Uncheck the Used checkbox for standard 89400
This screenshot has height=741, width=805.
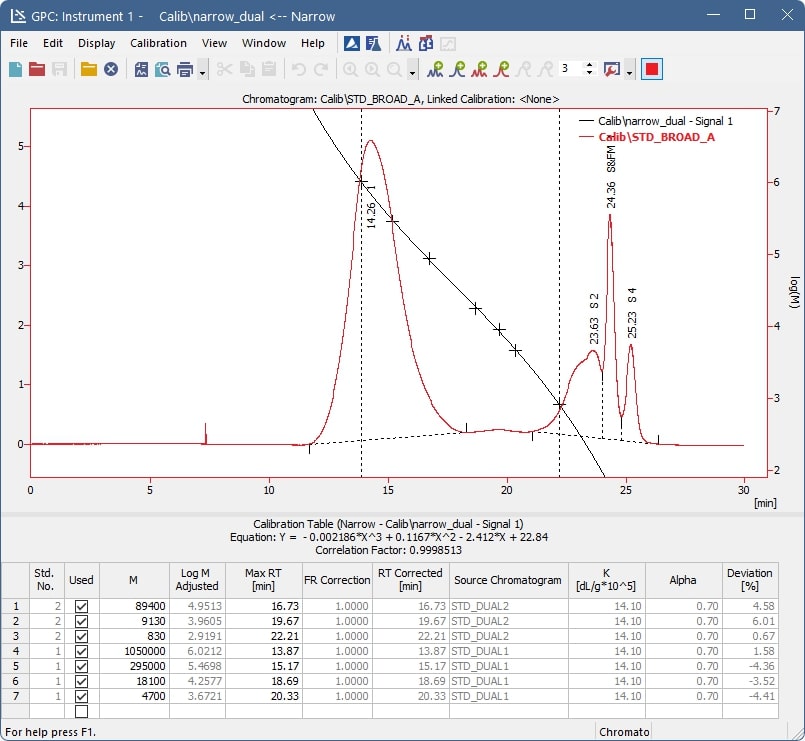tap(81, 605)
